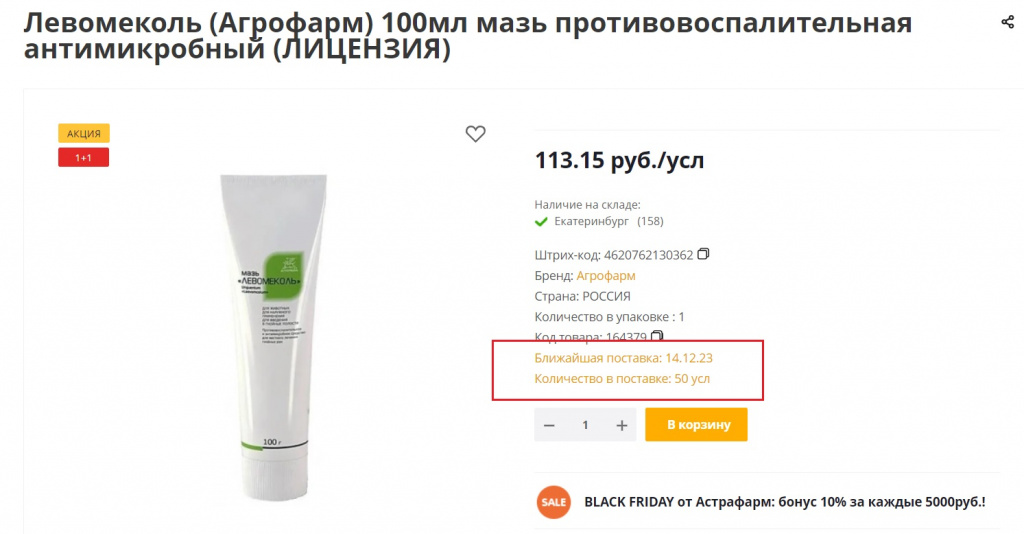Click the Левомеколь product title heading
The image size is (1024, 534).
pyautogui.click(x=468, y=36)
